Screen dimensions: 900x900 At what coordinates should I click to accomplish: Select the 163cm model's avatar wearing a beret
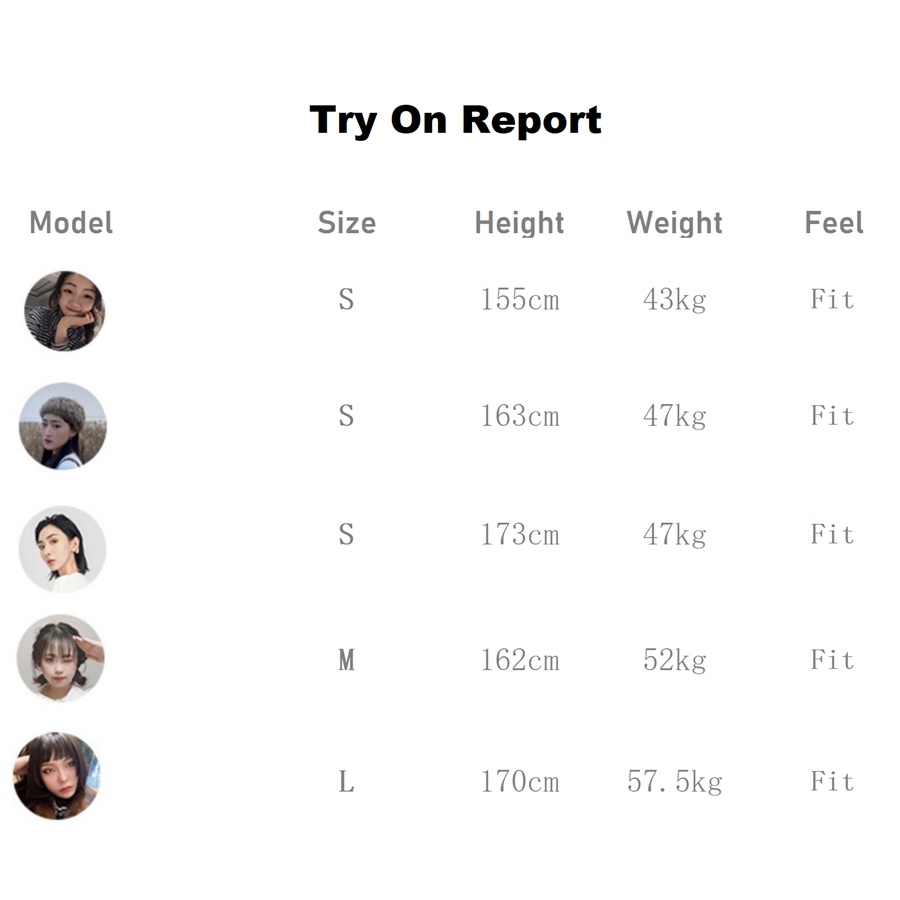62,426
